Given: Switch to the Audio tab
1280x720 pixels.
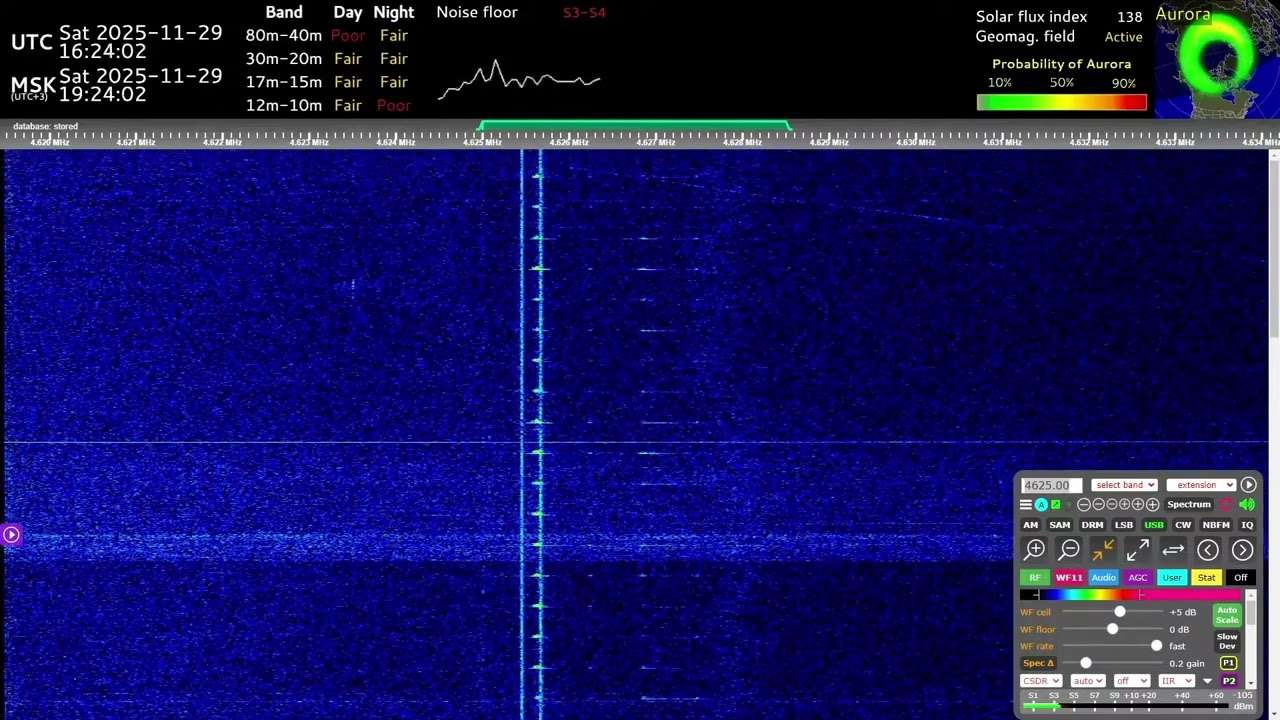Looking at the screenshot, I should point(1104,577).
